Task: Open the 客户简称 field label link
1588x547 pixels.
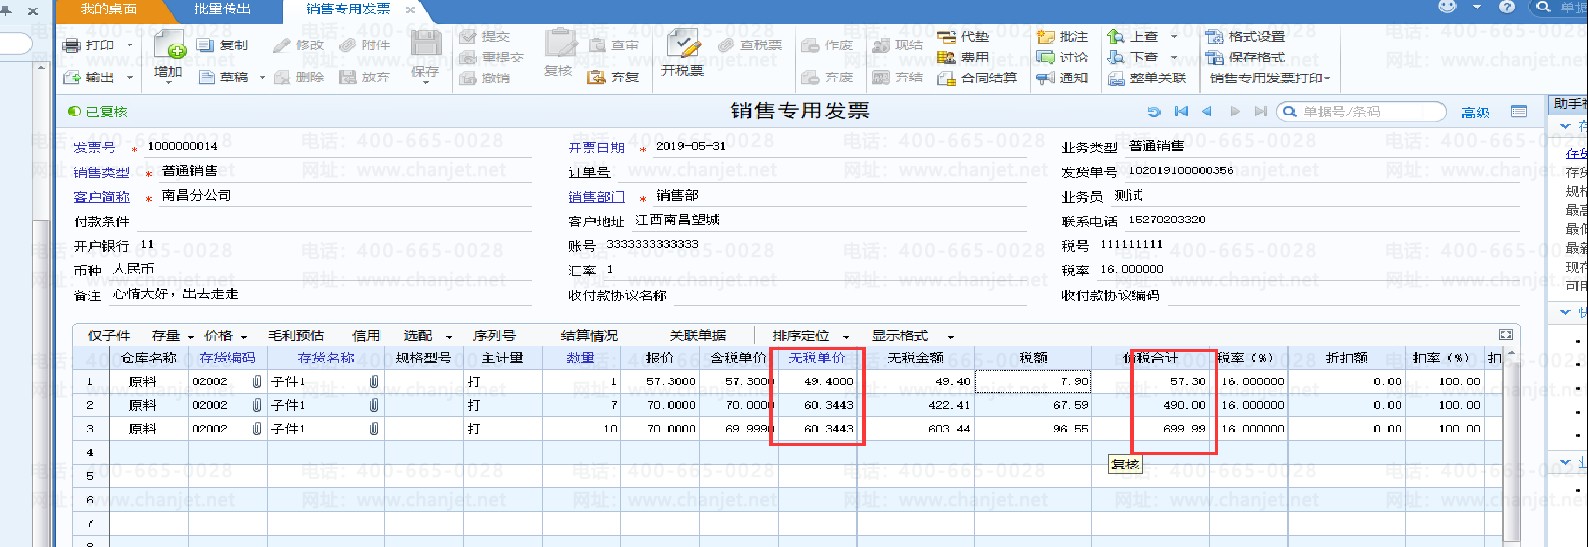Action: (x=101, y=196)
